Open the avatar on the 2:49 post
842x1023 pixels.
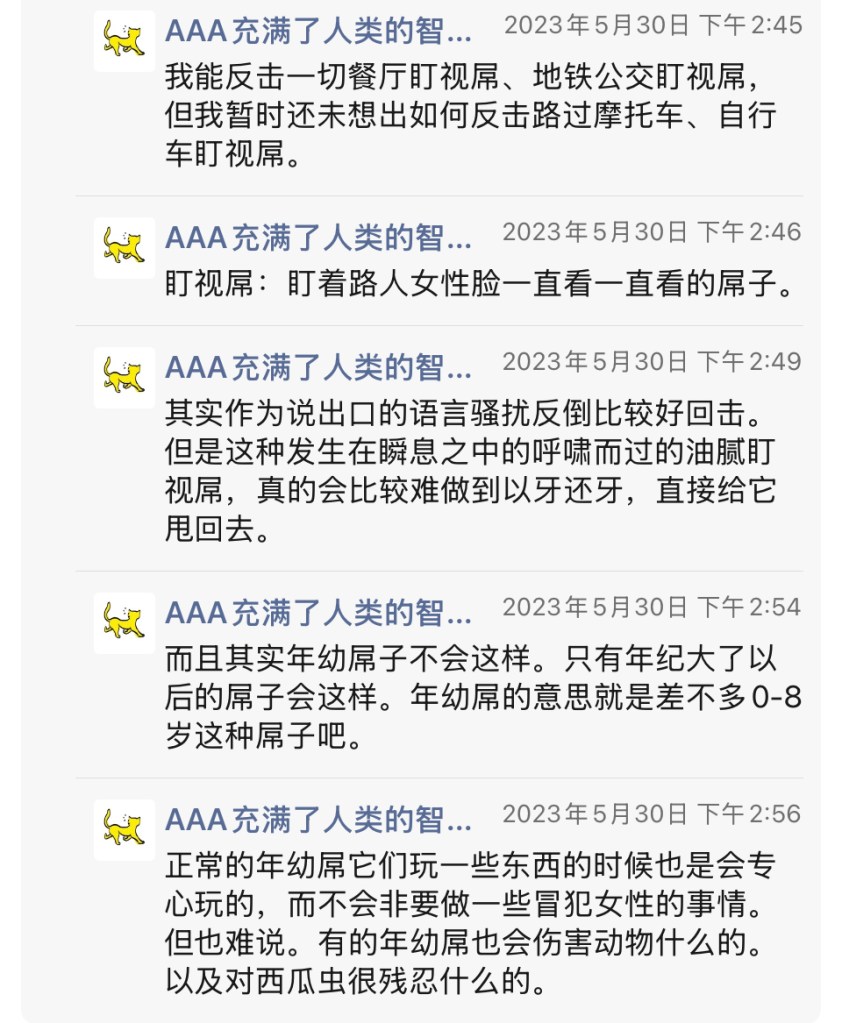tap(124, 377)
